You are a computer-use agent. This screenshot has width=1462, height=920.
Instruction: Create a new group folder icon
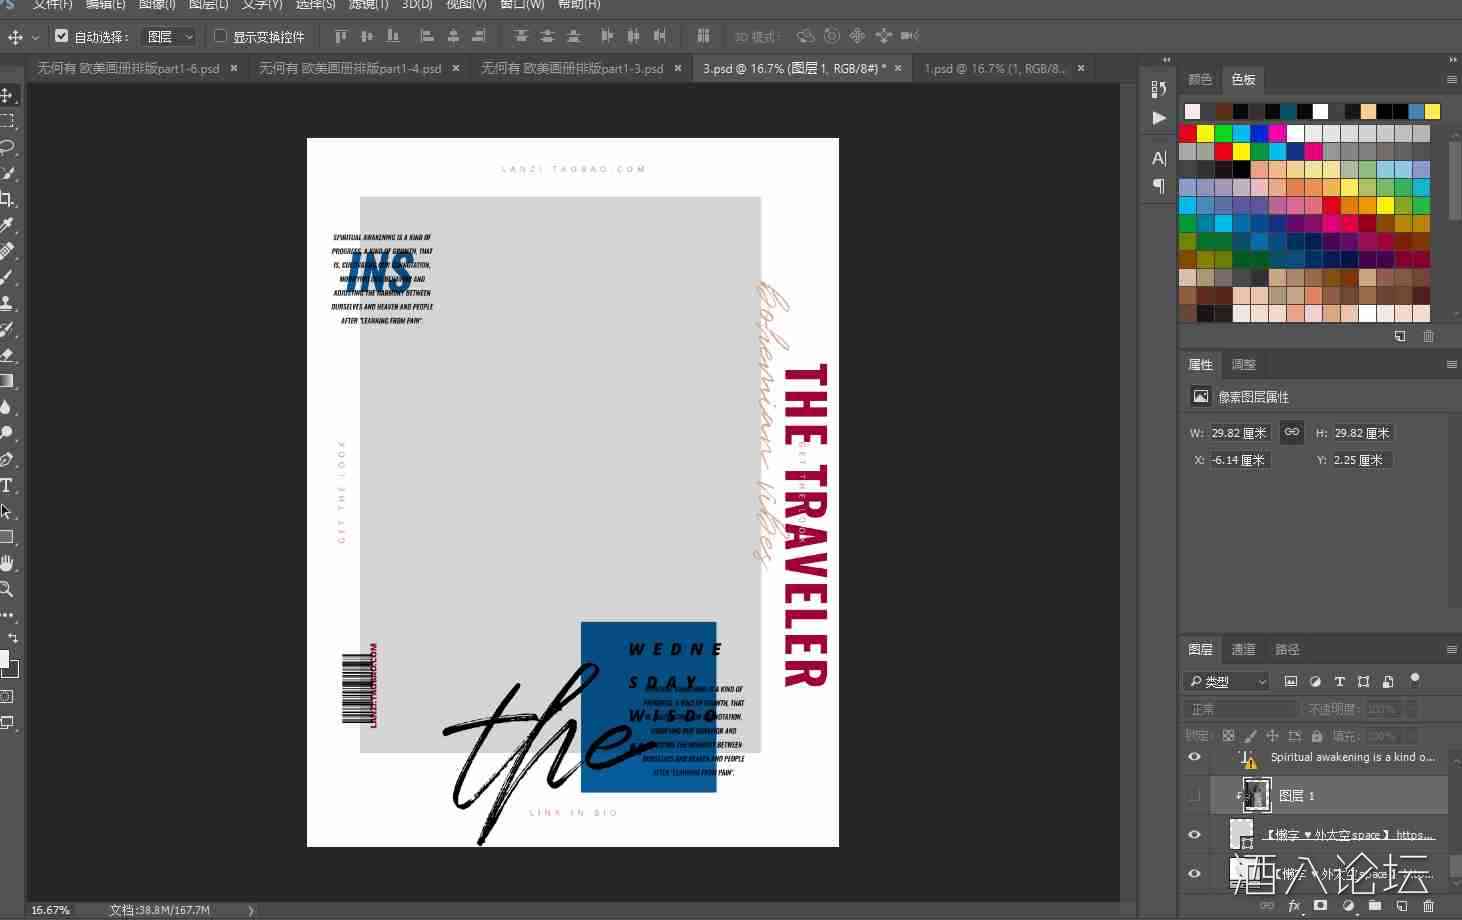pos(1375,906)
